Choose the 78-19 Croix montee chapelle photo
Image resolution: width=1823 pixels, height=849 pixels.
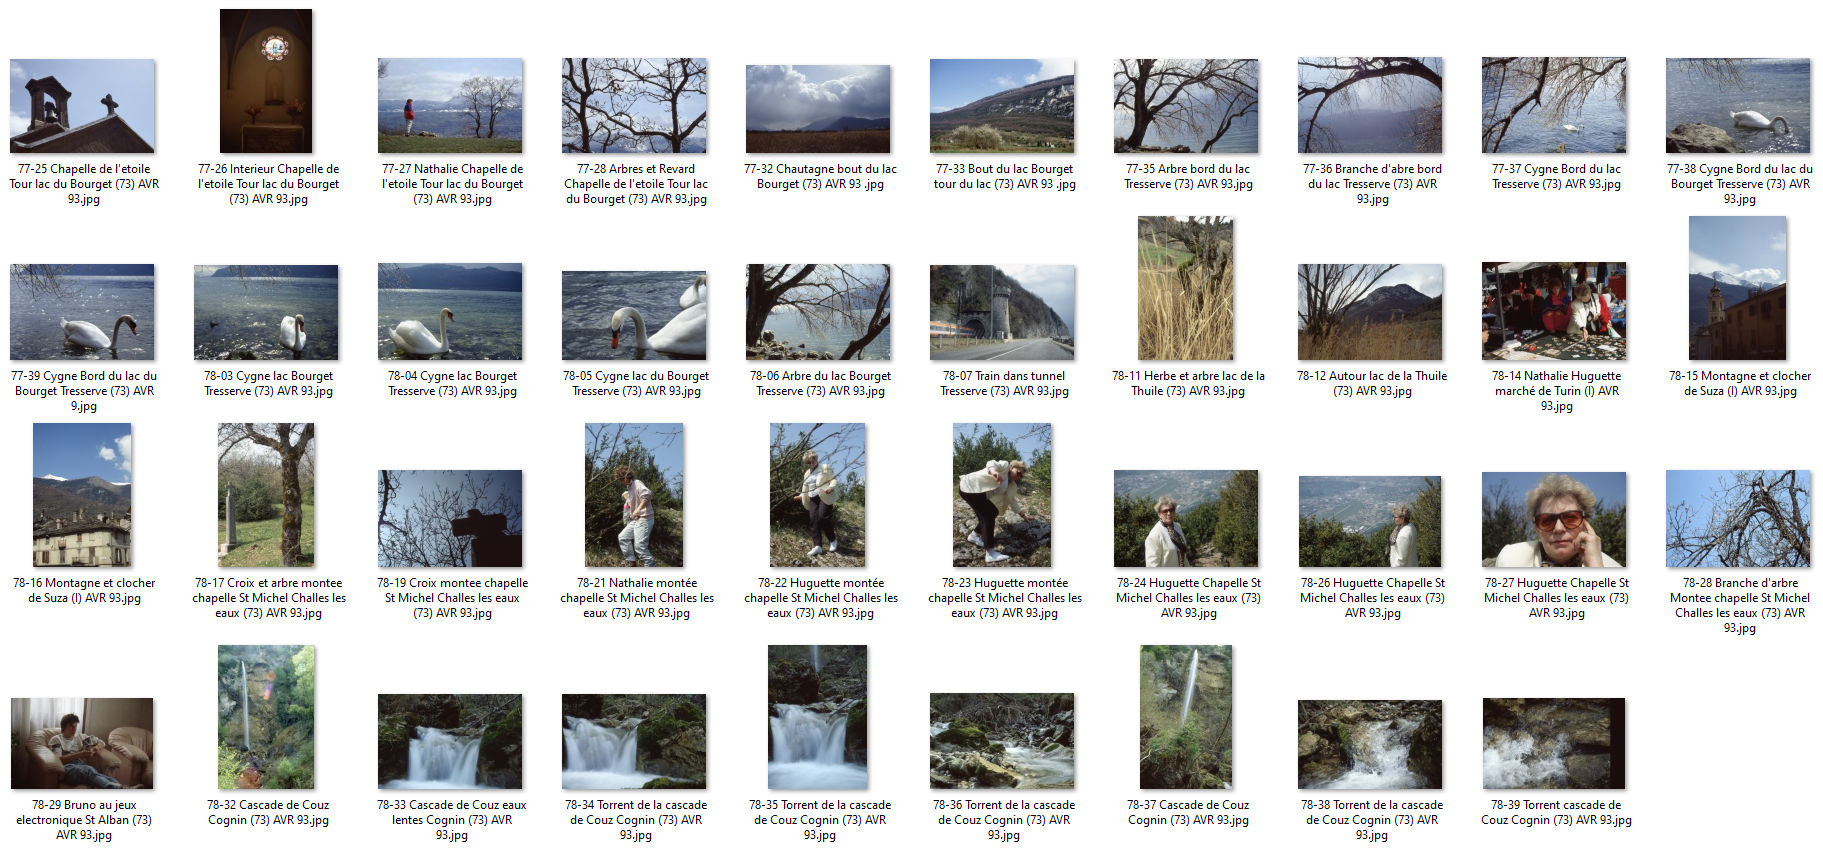pos(450,518)
